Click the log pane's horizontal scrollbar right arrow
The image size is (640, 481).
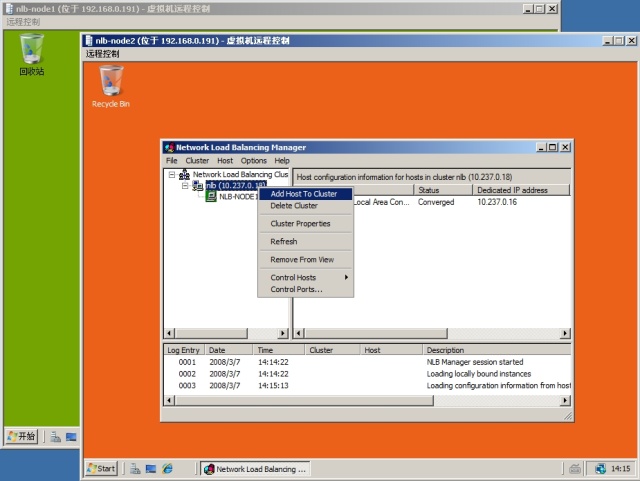[566, 401]
